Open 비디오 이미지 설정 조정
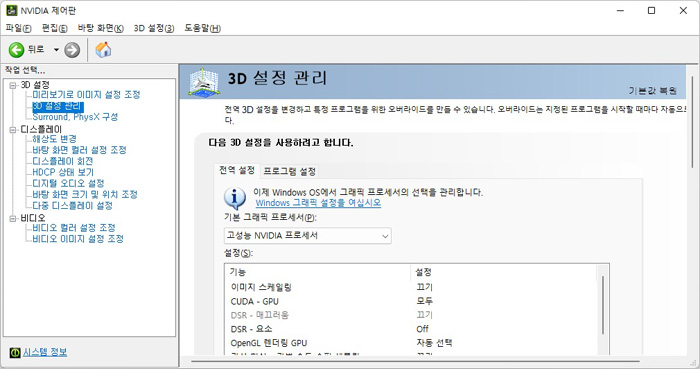The height and width of the screenshot is (369, 700). pyautogui.click(x=78, y=239)
